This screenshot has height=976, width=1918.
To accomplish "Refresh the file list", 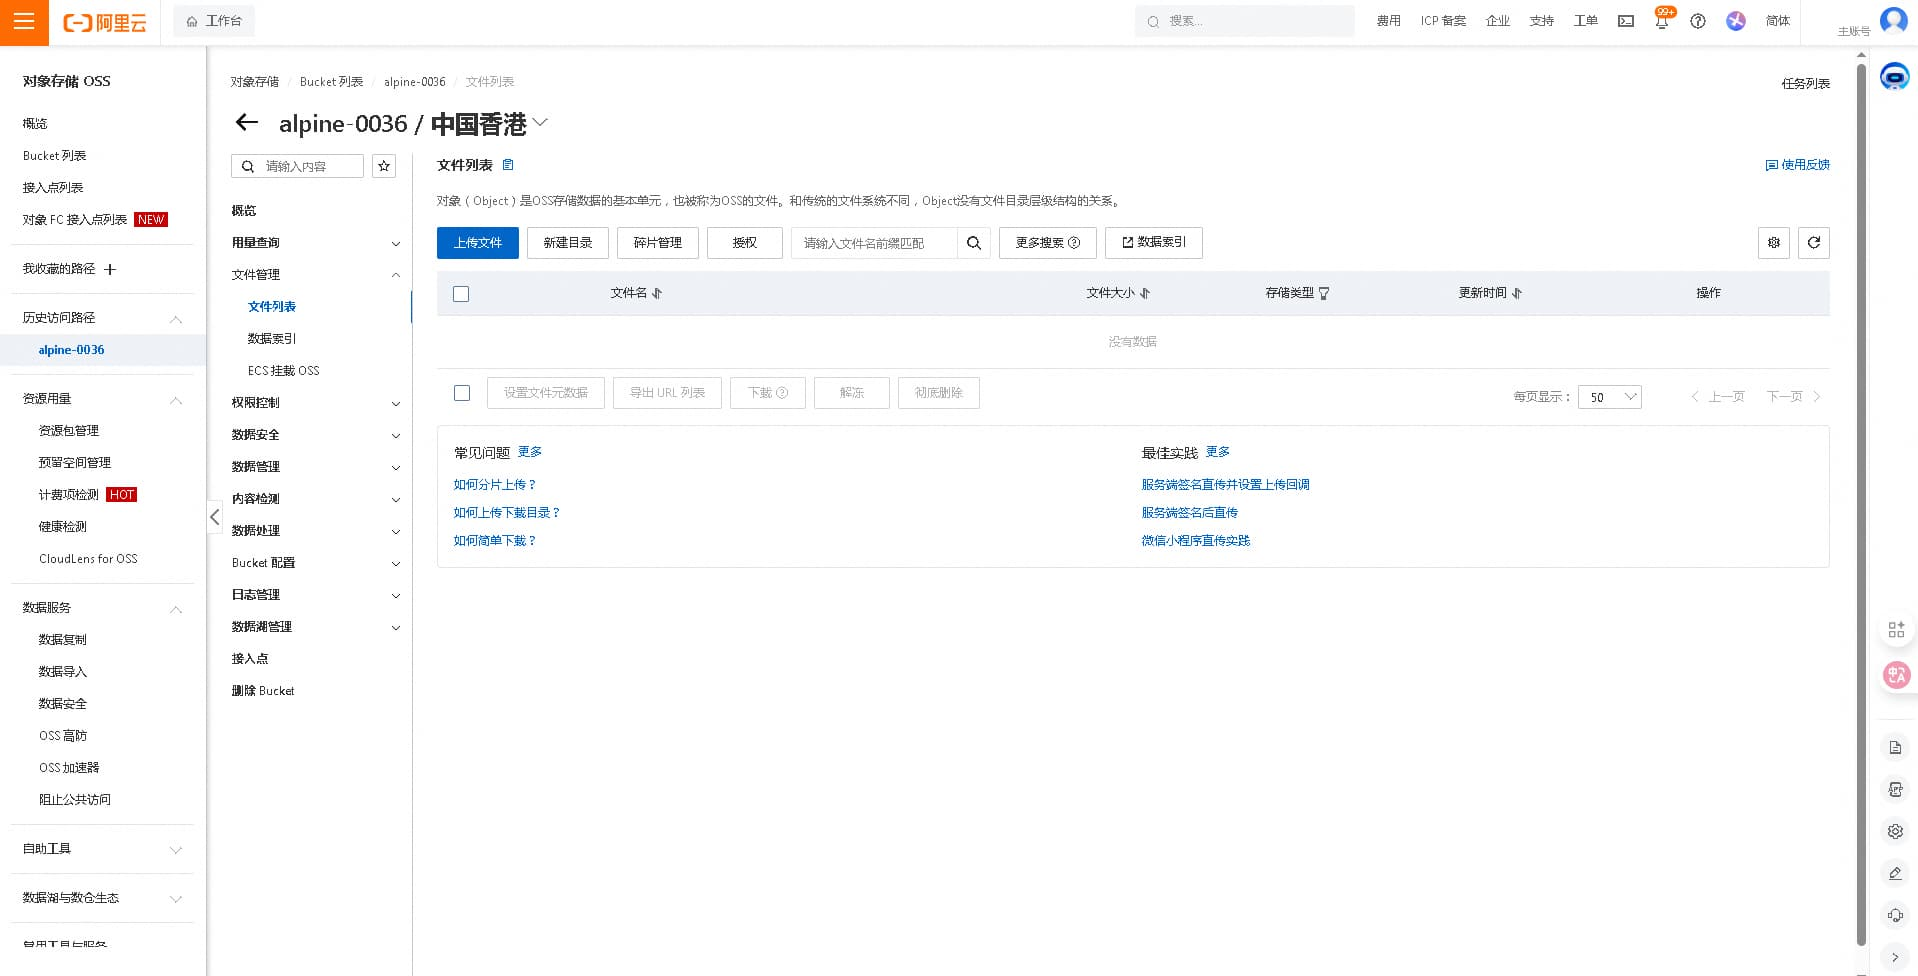I will pyautogui.click(x=1814, y=243).
